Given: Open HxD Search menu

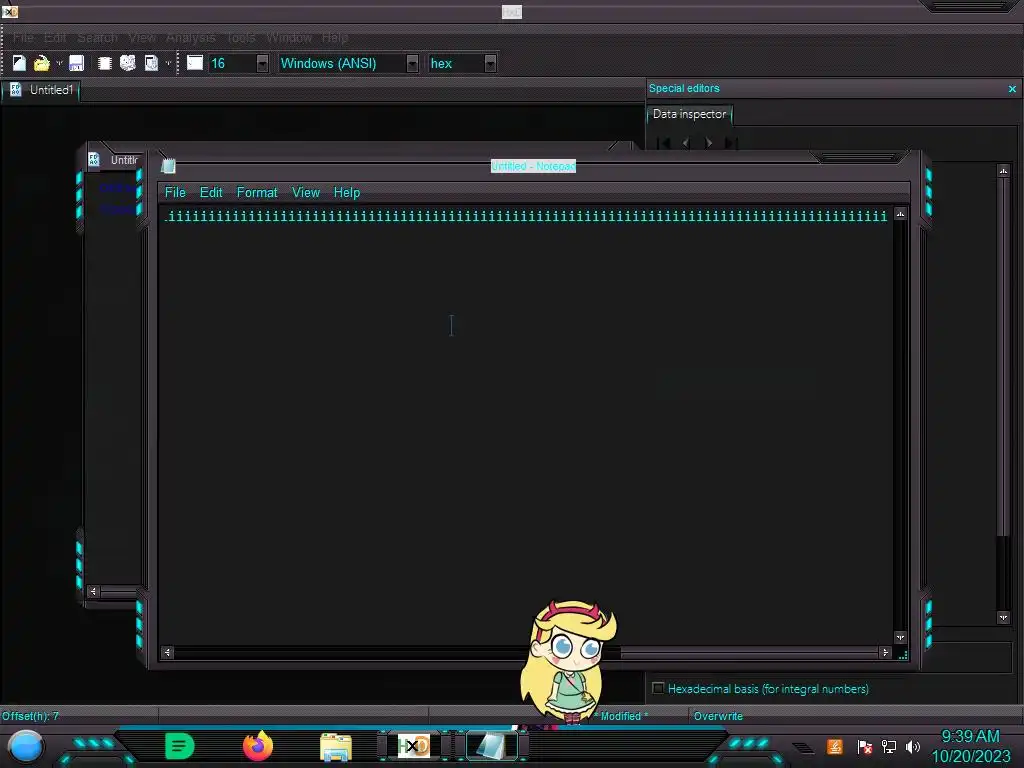Looking at the screenshot, I should click(97, 38).
